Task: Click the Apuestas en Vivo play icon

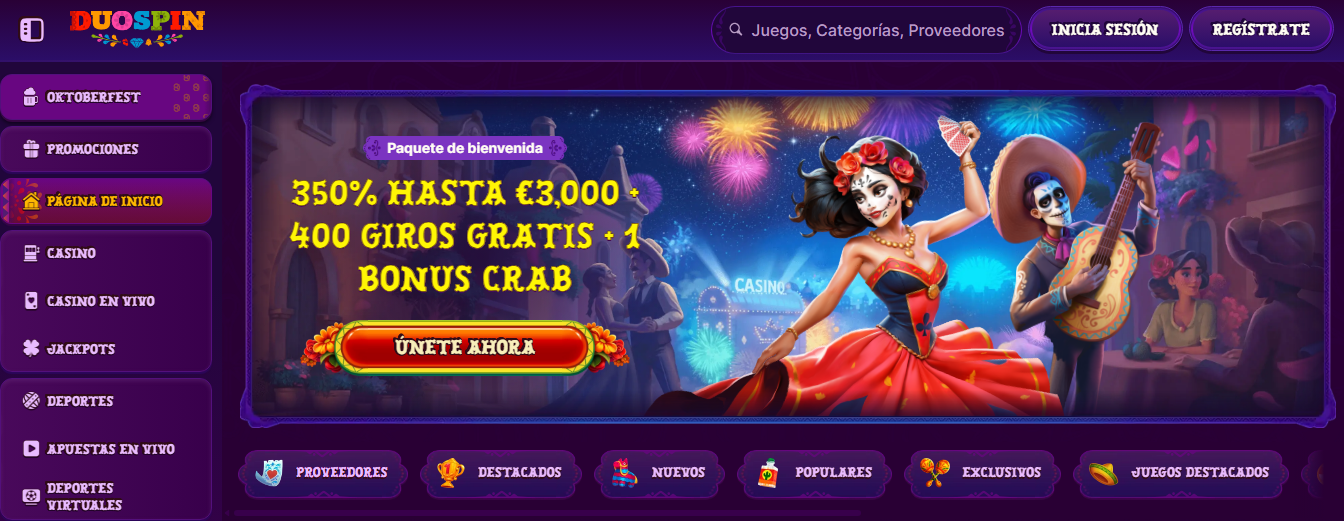Action: 30,449
